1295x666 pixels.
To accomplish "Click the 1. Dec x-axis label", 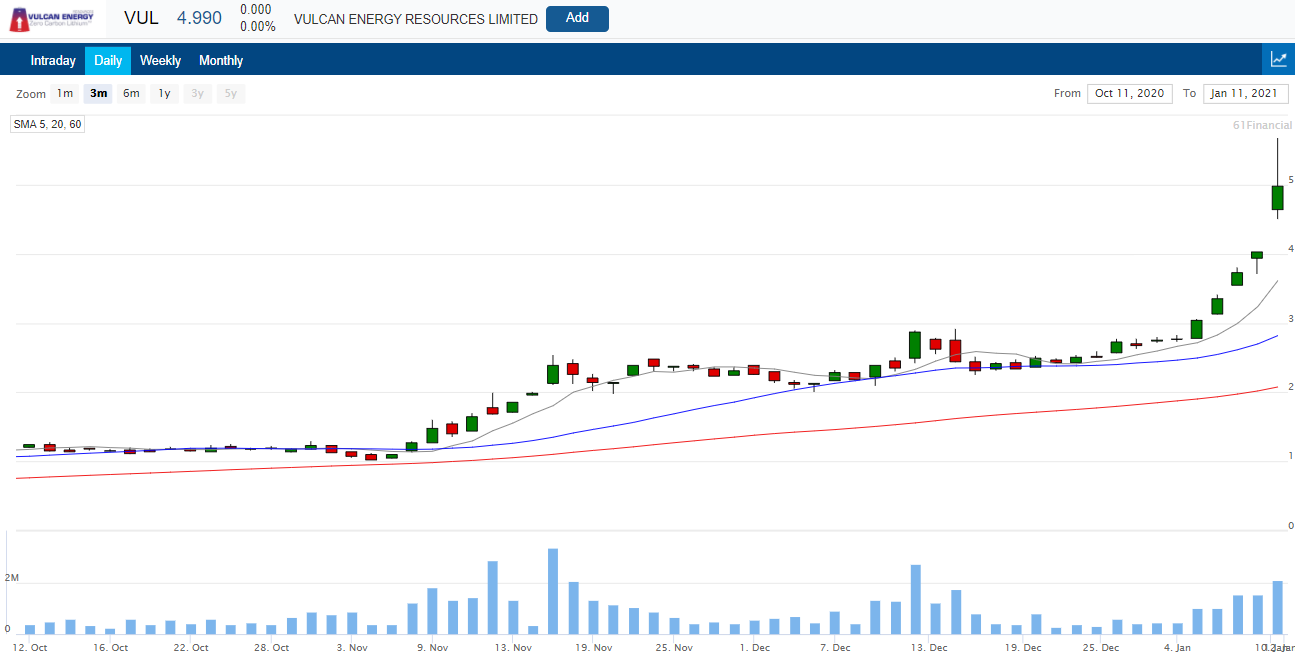I will tap(755, 647).
